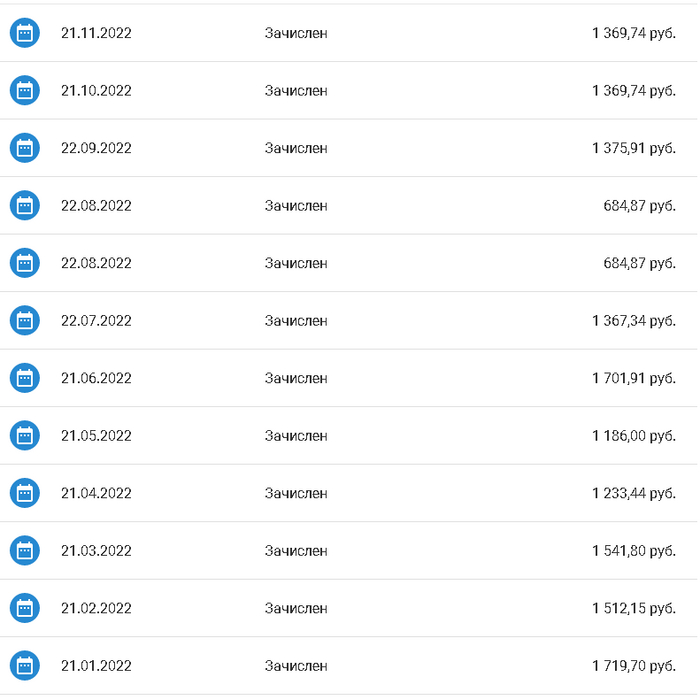Open the 21.11.2022 date entry
The width and height of the screenshot is (700, 700).
[96, 33]
